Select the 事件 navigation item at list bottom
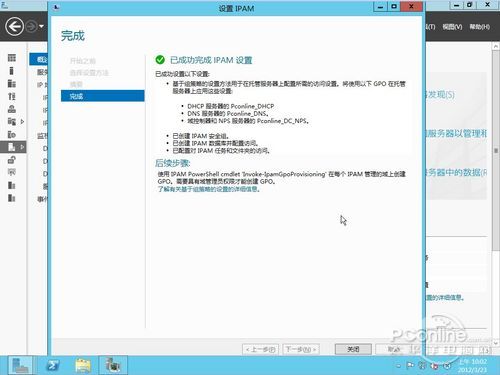The width and height of the screenshot is (500, 375). (x=42, y=199)
